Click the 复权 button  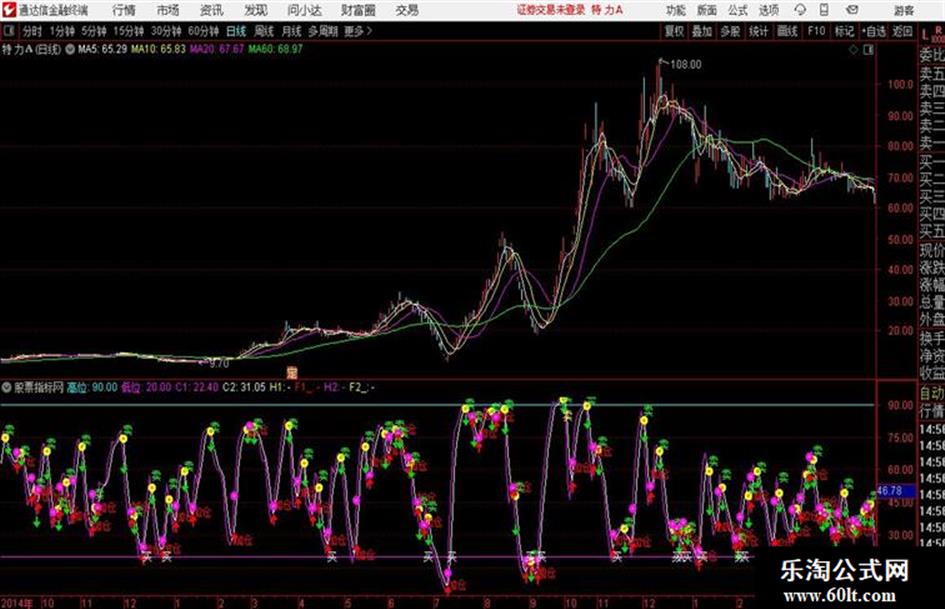[674, 31]
